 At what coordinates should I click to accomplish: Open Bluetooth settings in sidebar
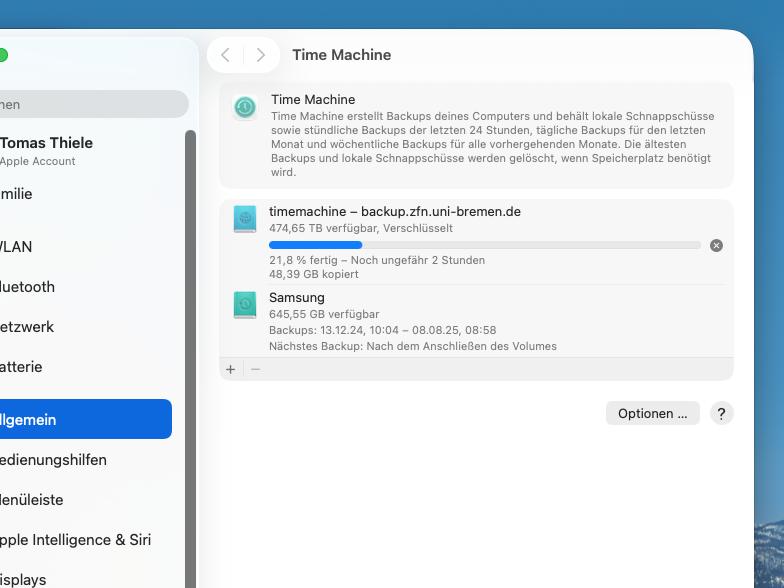point(30,287)
